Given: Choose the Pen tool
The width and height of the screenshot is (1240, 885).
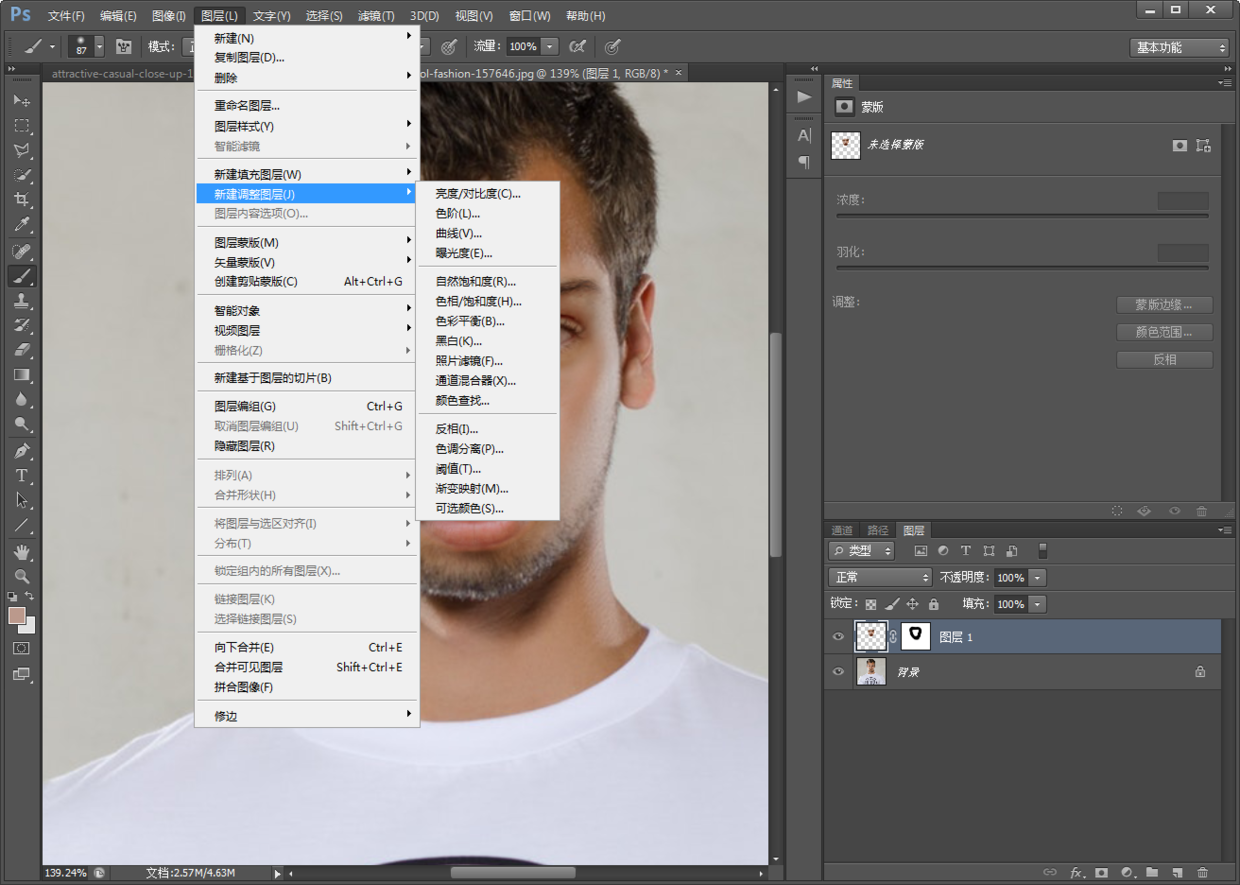Looking at the screenshot, I should click(22, 451).
